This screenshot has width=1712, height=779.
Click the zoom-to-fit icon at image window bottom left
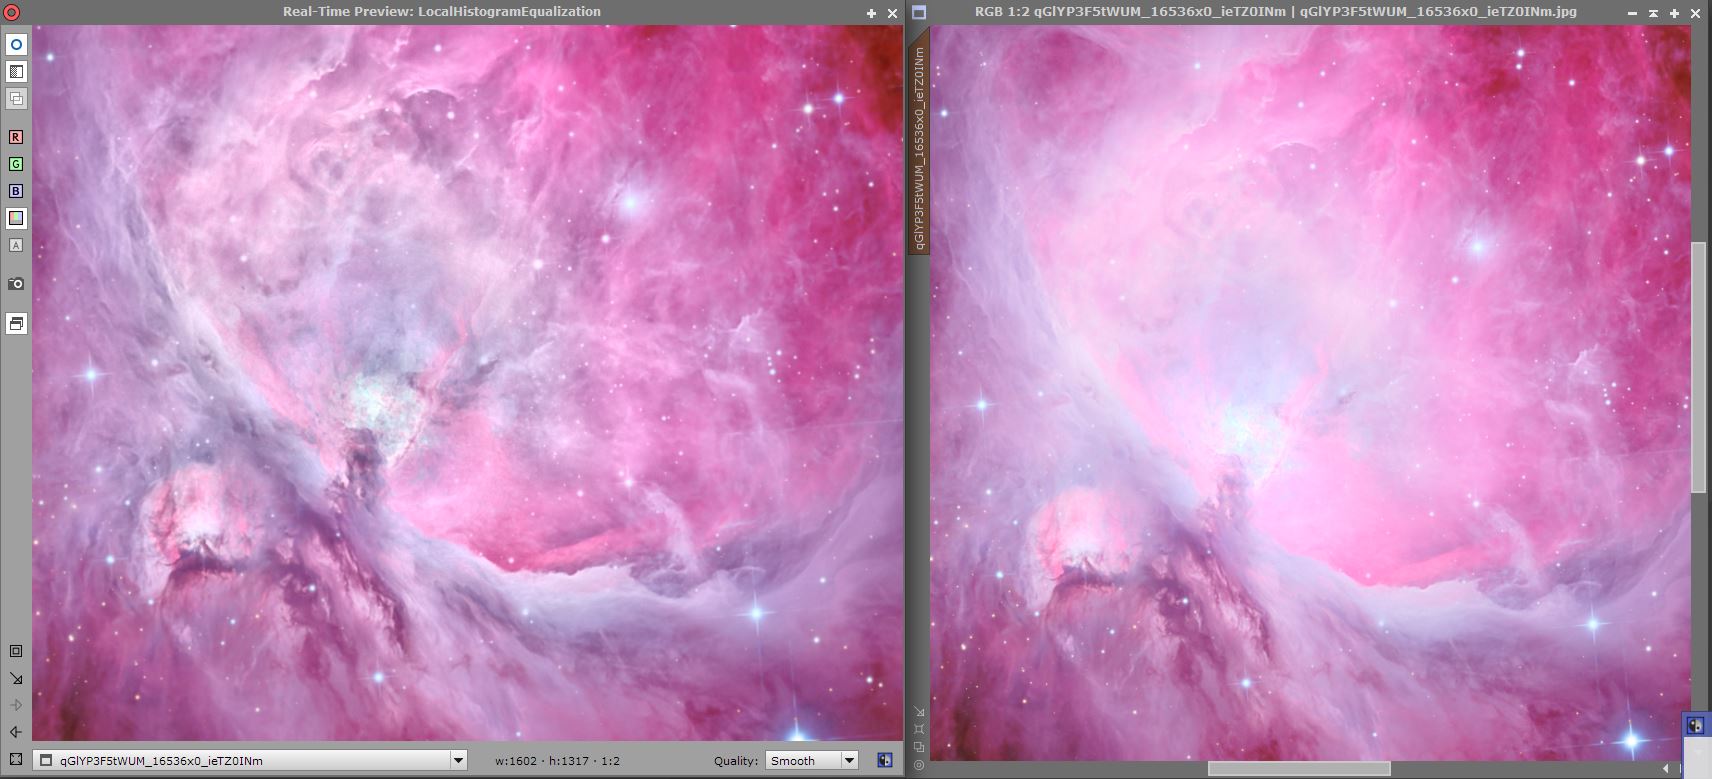(919, 729)
